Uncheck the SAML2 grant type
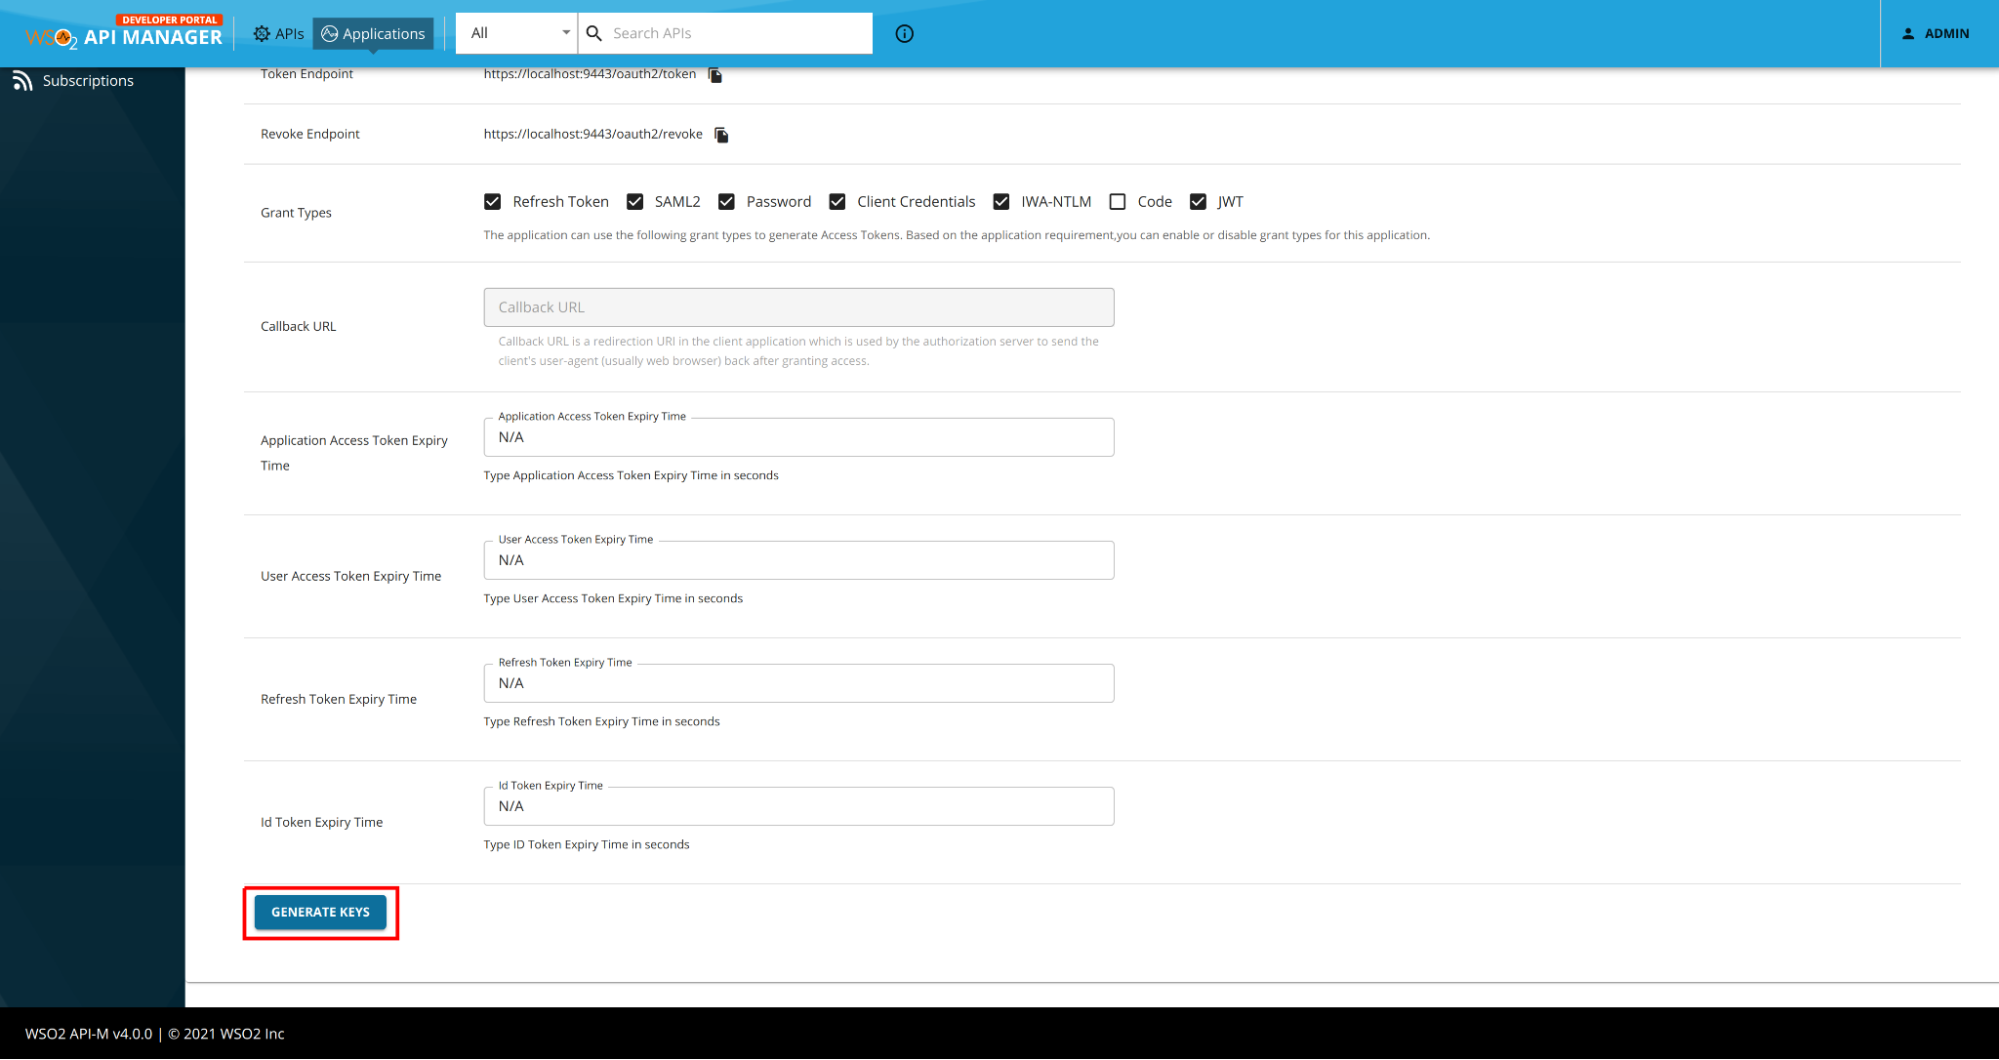Viewport: 1999px width, 1060px height. point(634,201)
